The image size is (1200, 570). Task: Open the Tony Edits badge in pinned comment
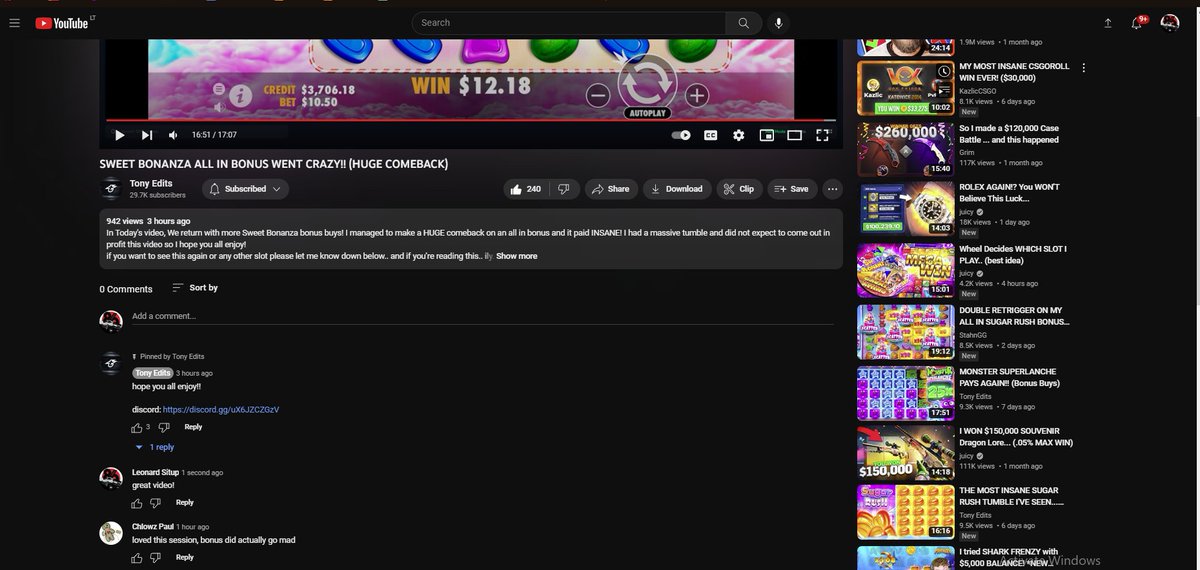point(153,373)
